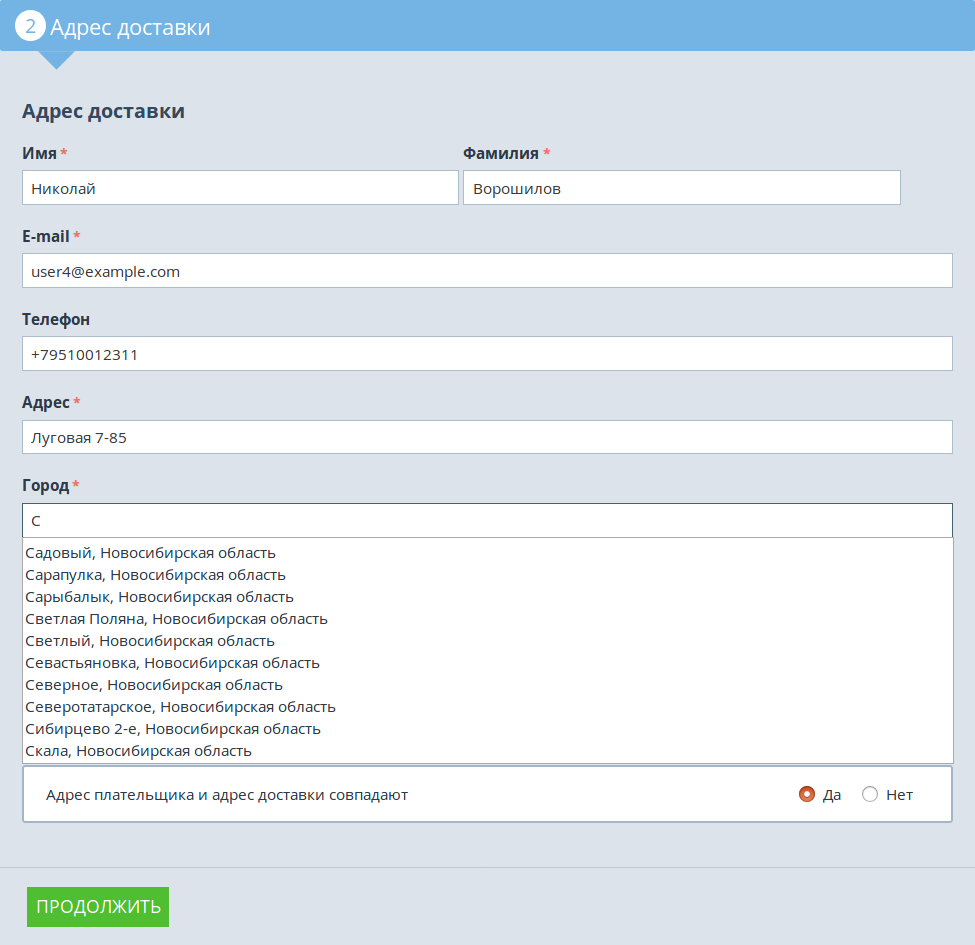Click the 'Фамилия' field with Ворошилов
Image resolution: width=975 pixels, height=945 pixels.
681,188
